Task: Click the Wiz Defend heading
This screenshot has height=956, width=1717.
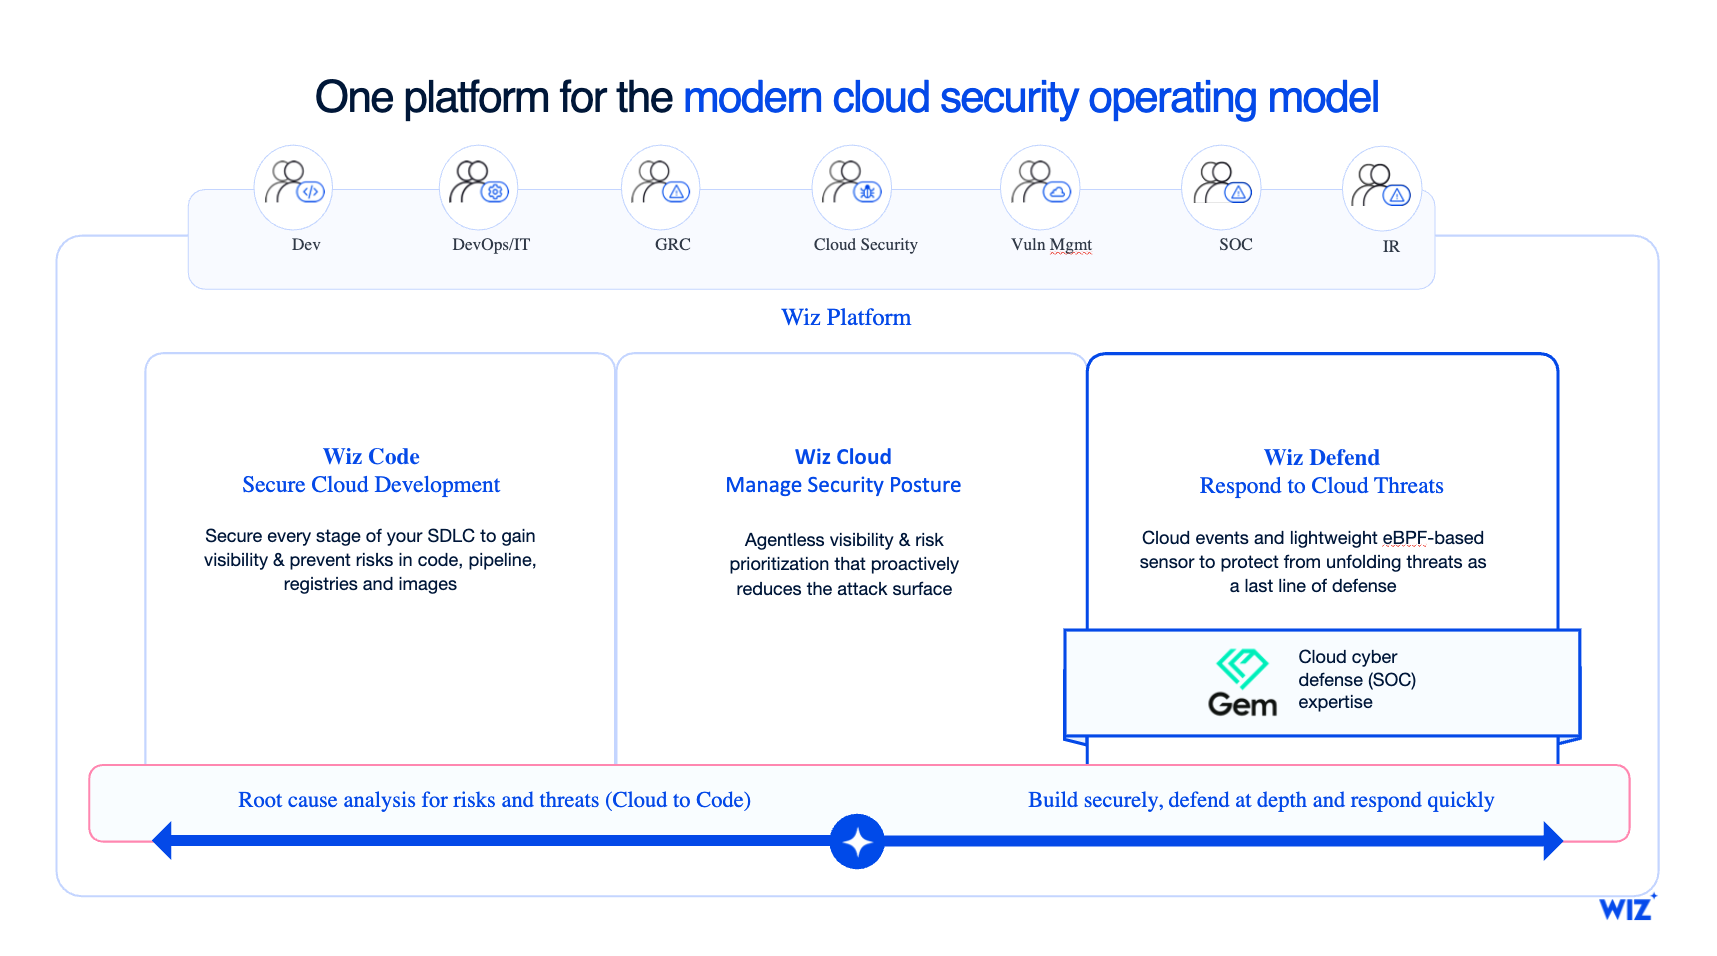Action: point(1321,457)
